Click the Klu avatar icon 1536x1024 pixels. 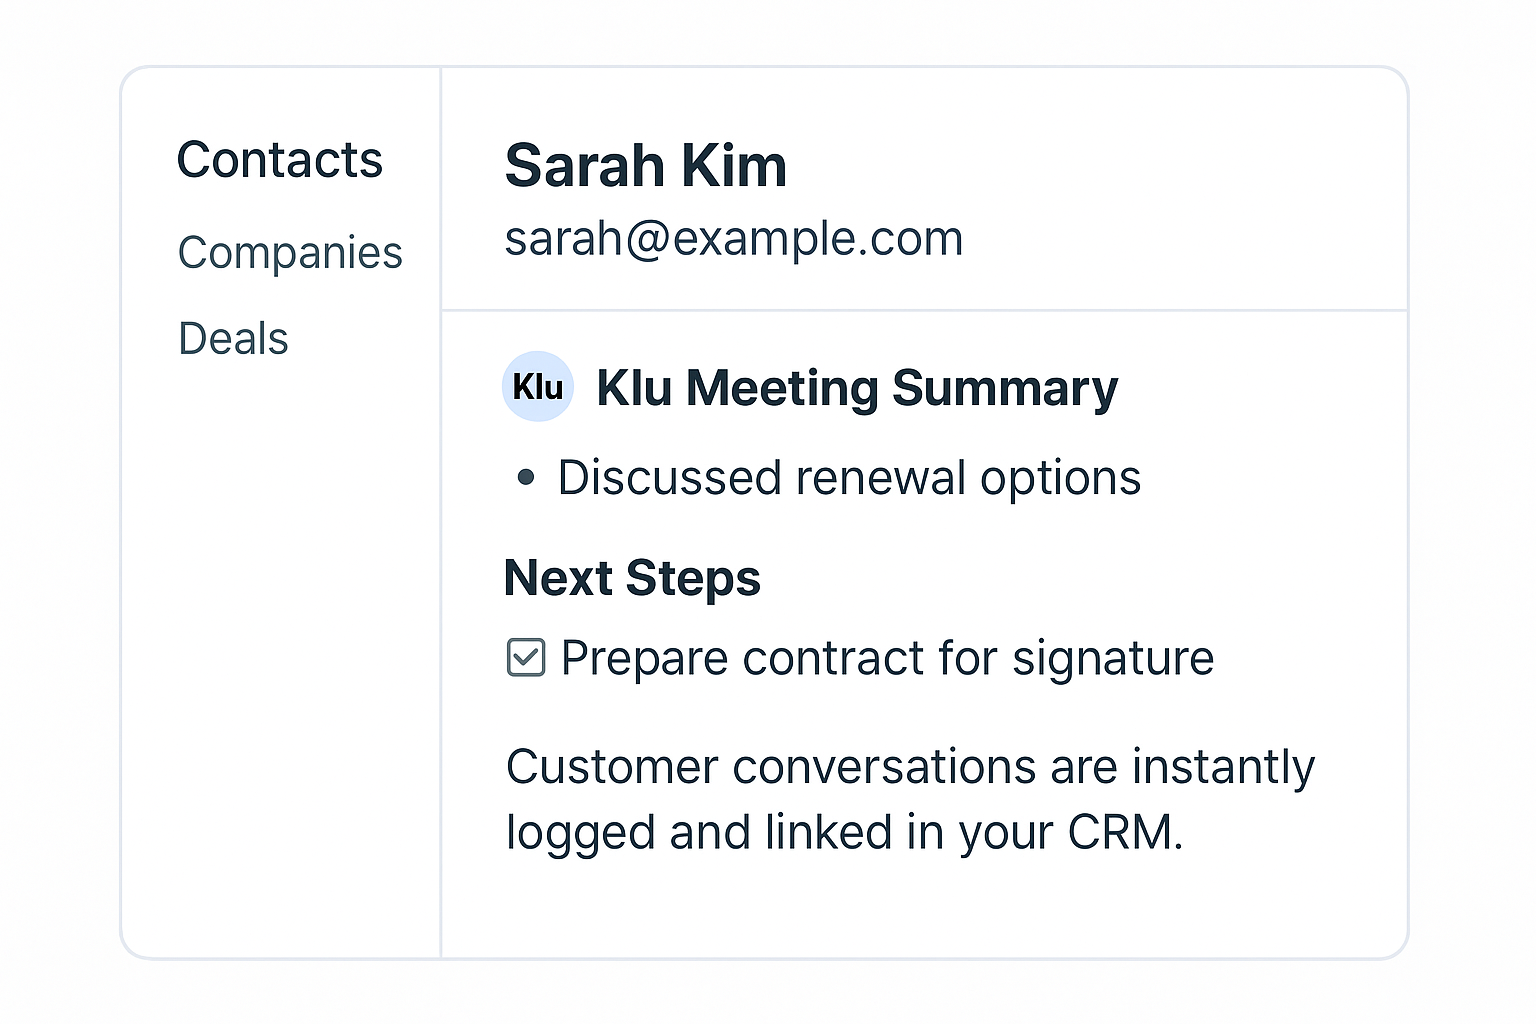tap(538, 387)
